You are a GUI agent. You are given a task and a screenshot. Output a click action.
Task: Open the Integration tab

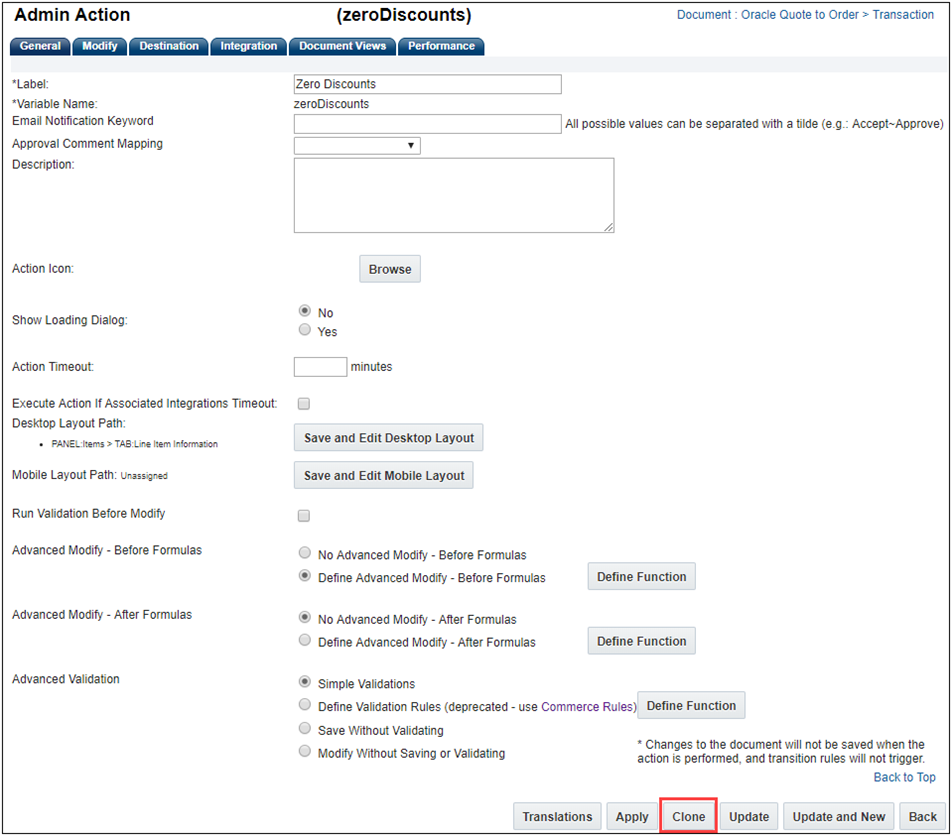[248, 46]
